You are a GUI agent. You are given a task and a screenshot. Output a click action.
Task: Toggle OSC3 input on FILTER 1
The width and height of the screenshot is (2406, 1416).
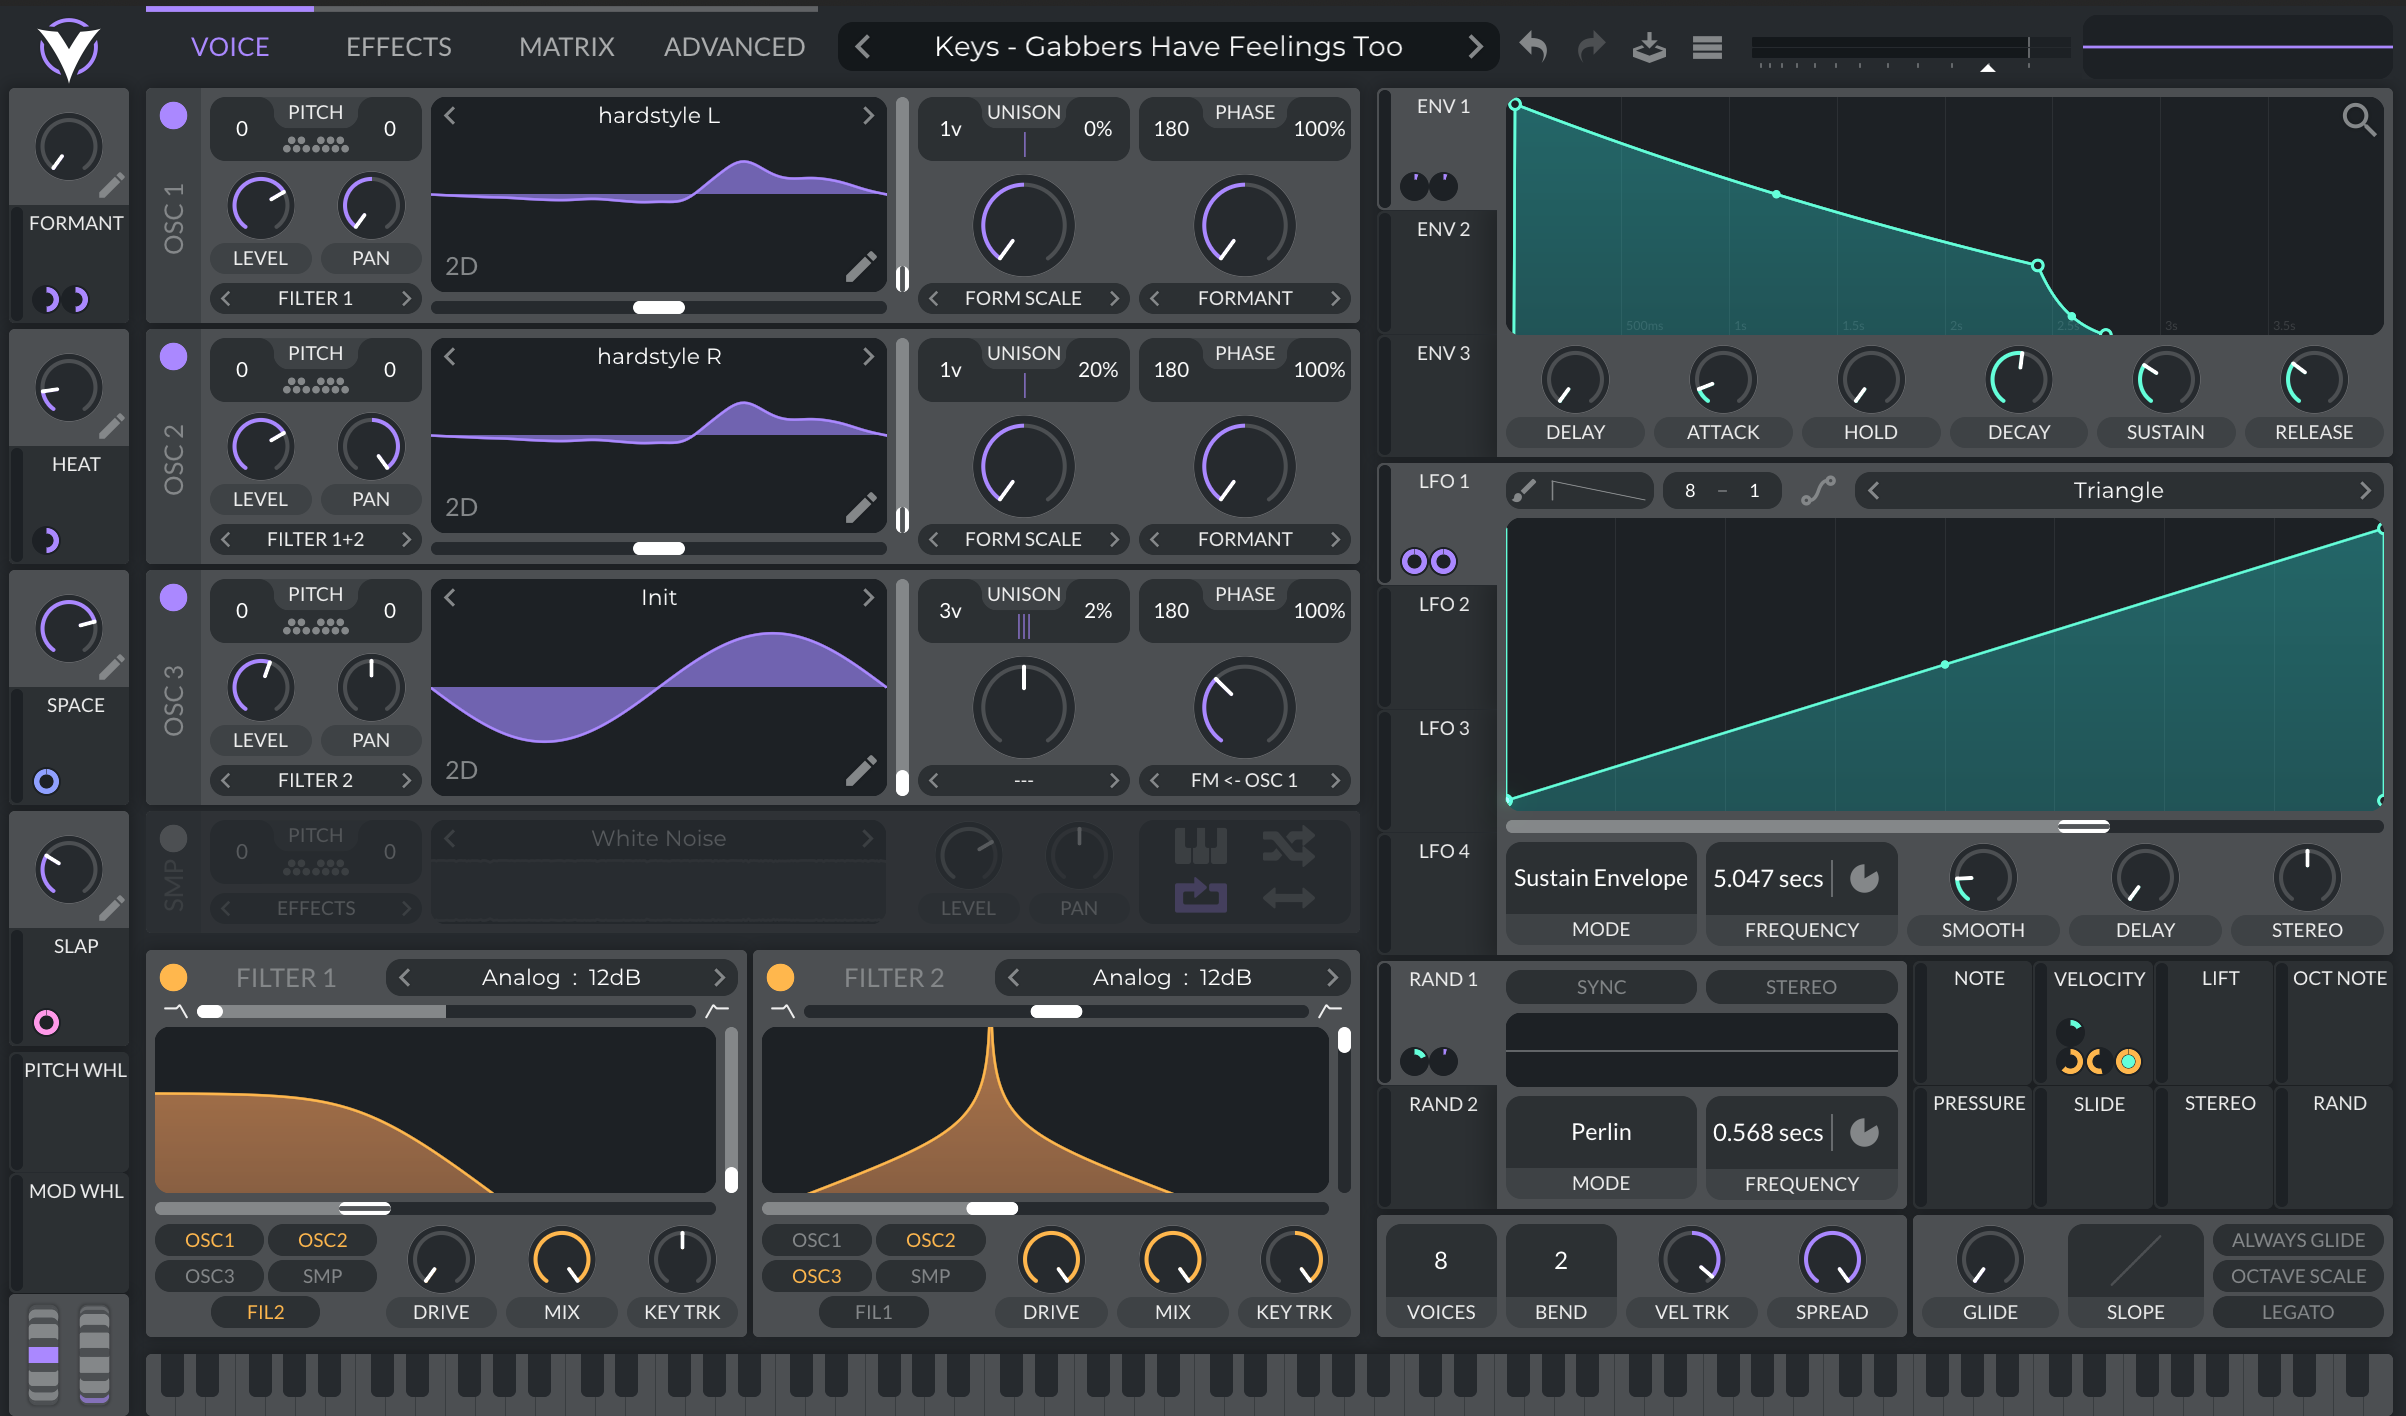pyautogui.click(x=209, y=1276)
